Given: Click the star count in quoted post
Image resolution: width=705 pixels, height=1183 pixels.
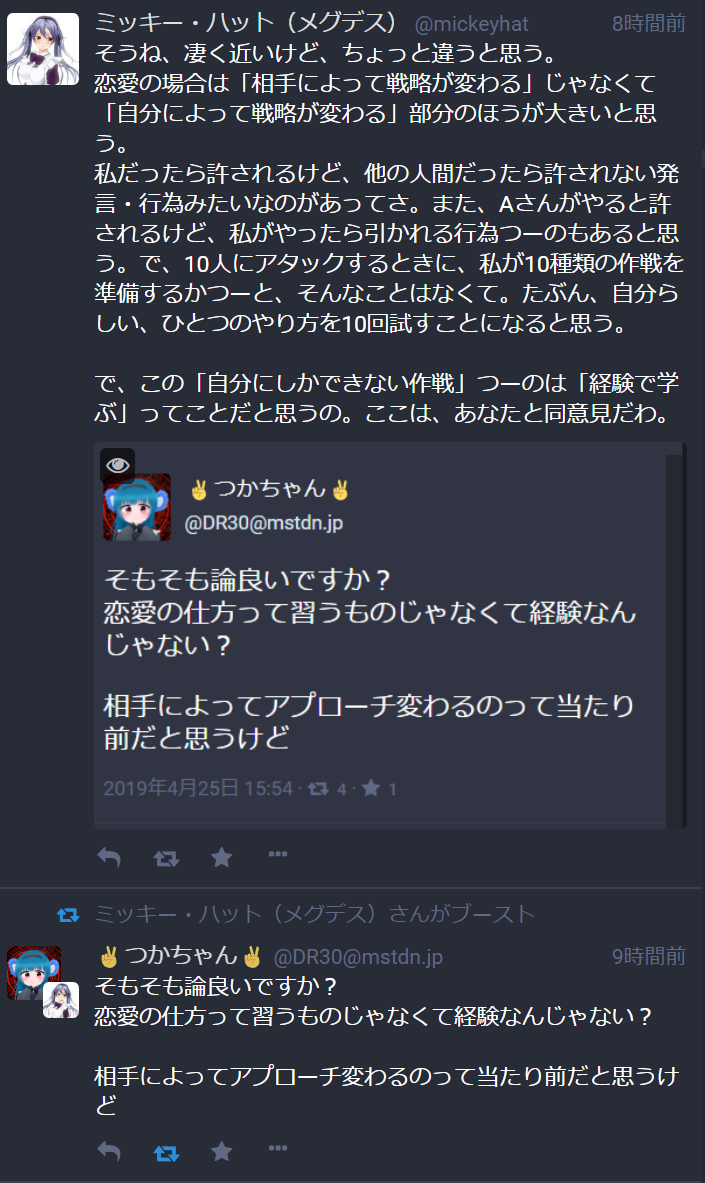Looking at the screenshot, I should pos(392,789).
